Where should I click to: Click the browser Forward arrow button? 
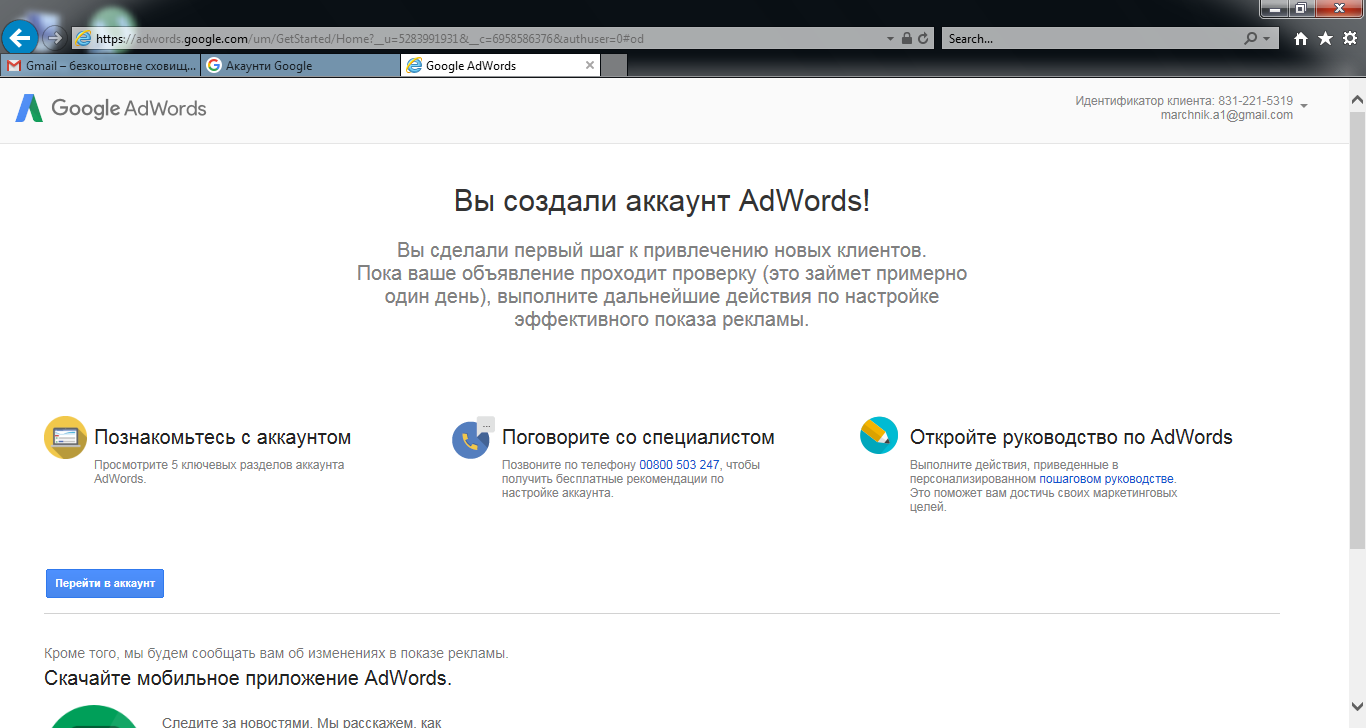(54, 39)
